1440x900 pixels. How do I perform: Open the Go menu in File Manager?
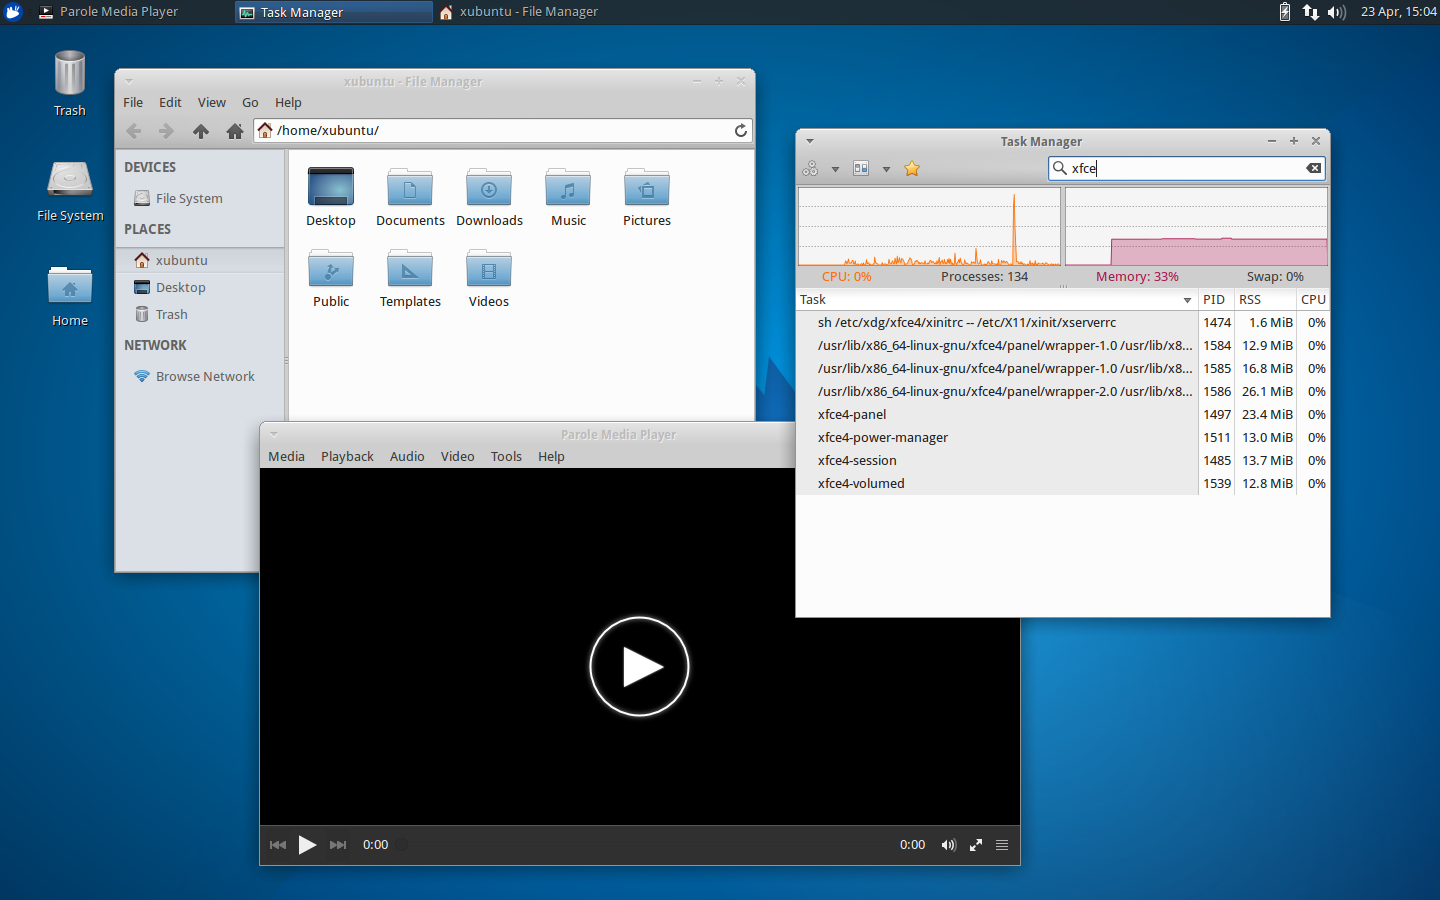[x=250, y=102]
